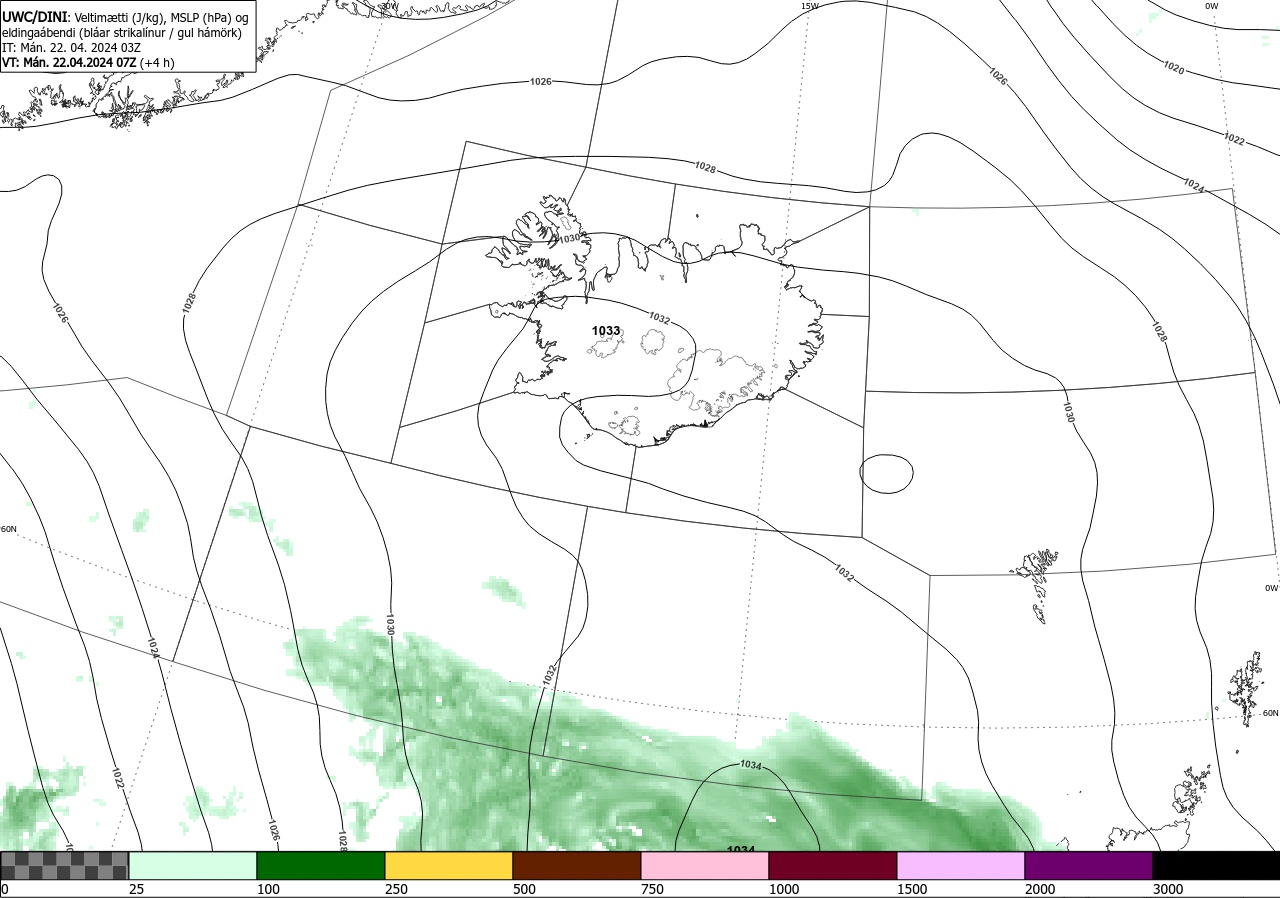The width and height of the screenshot is (1280, 898).
Task: Click the legend value 750
Action: coord(653,889)
